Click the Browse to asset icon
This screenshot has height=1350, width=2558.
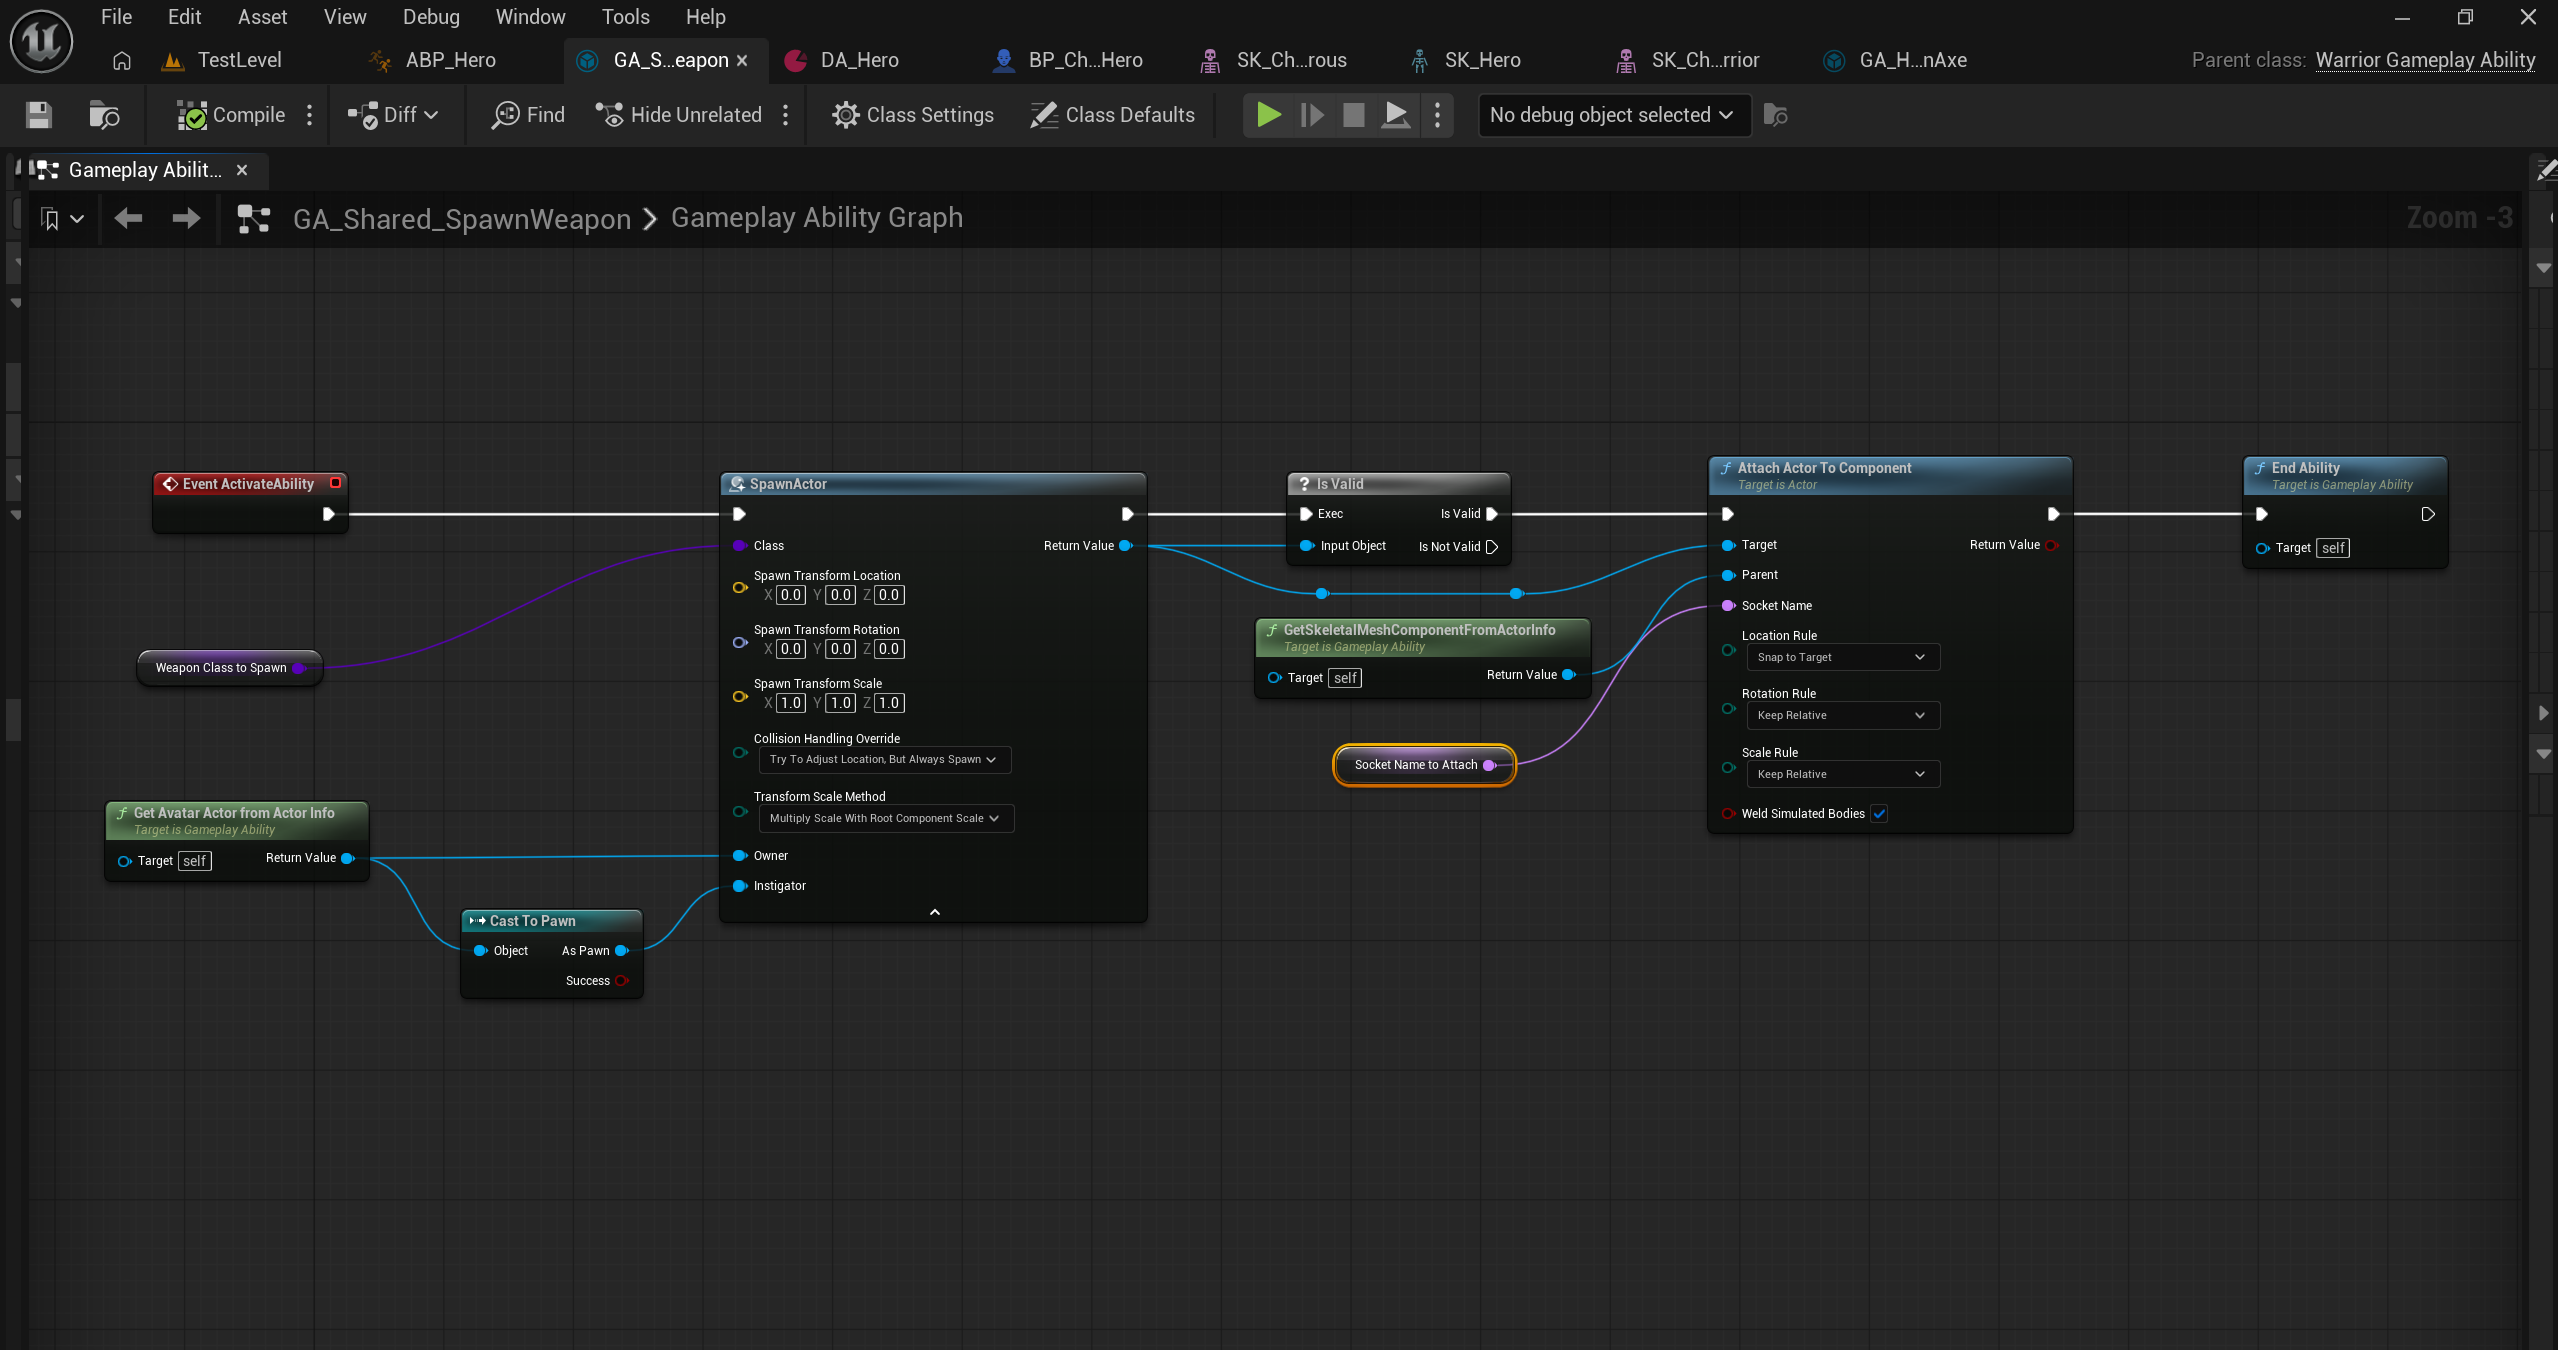click(104, 115)
